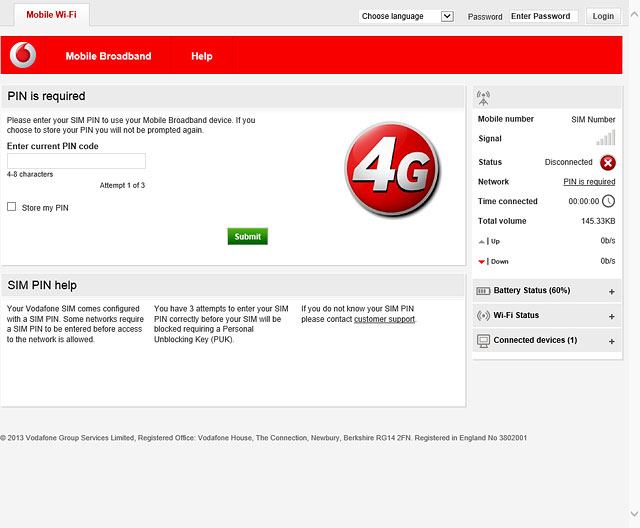Image resolution: width=640 pixels, height=528 pixels.
Task: Expand the Wi-Fi Status section plus
Action: 611,317
